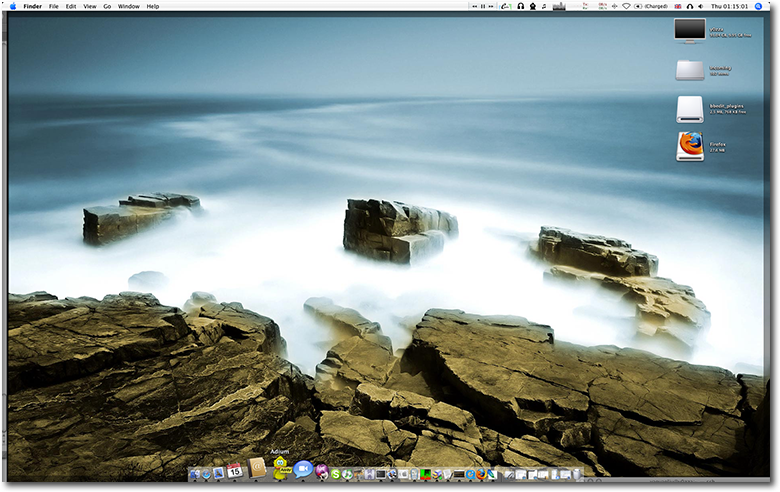Open the Finder menu in menu bar

click(x=32, y=6)
